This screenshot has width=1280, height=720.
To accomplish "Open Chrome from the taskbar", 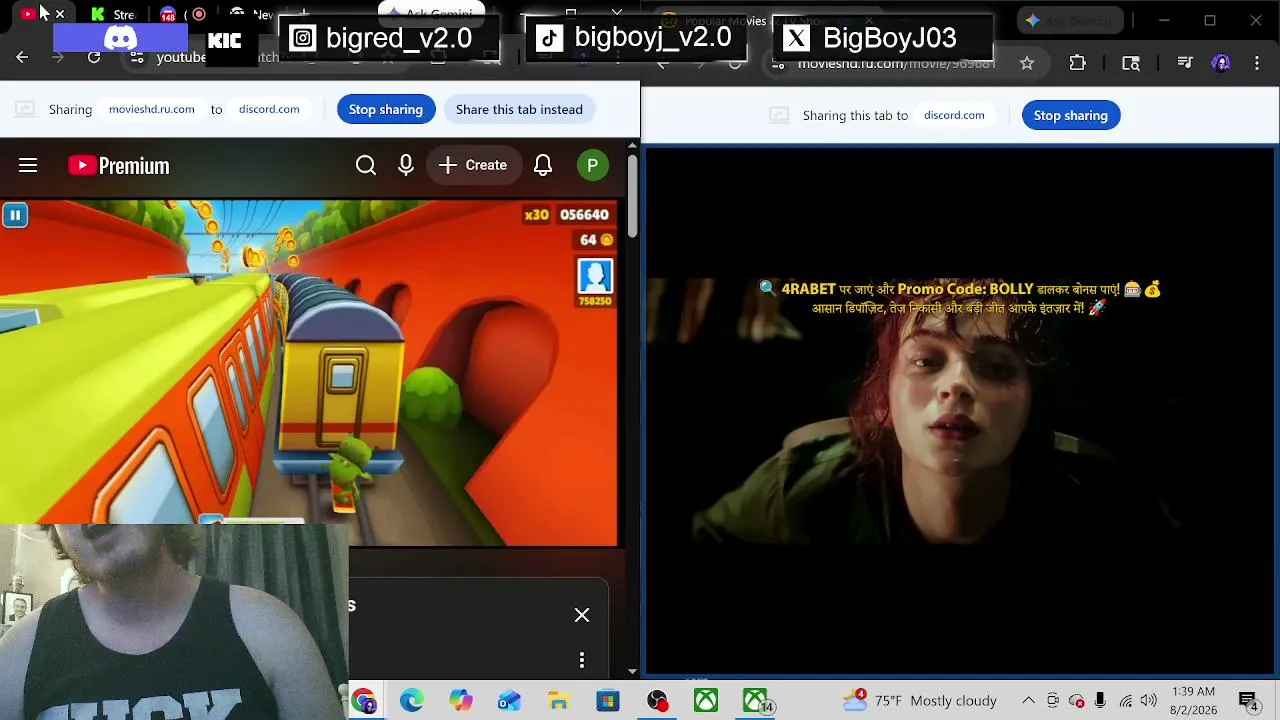I will (363, 701).
